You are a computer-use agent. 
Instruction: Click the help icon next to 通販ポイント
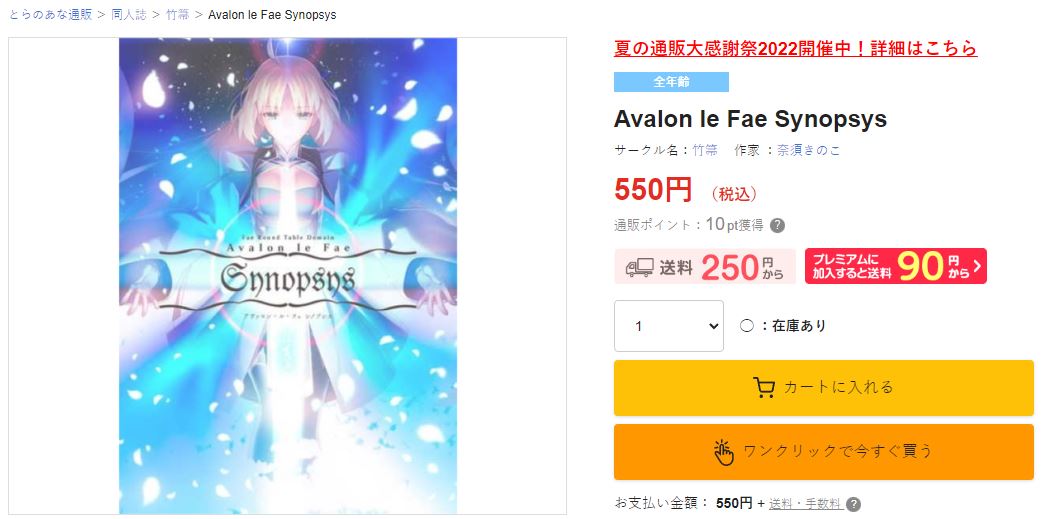[x=777, y=226]
